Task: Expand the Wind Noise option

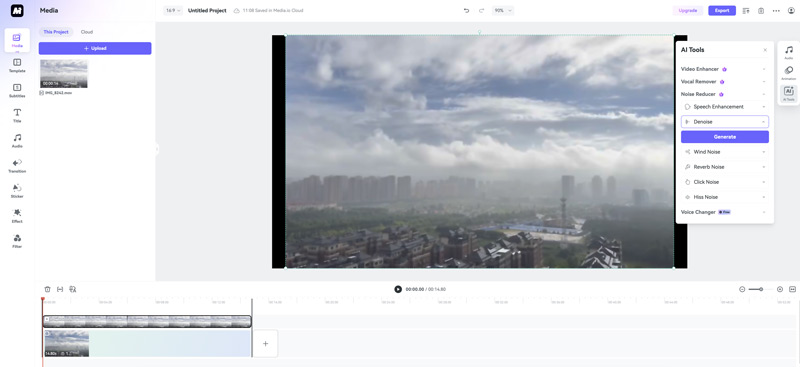Action: (x=724, y=152)
